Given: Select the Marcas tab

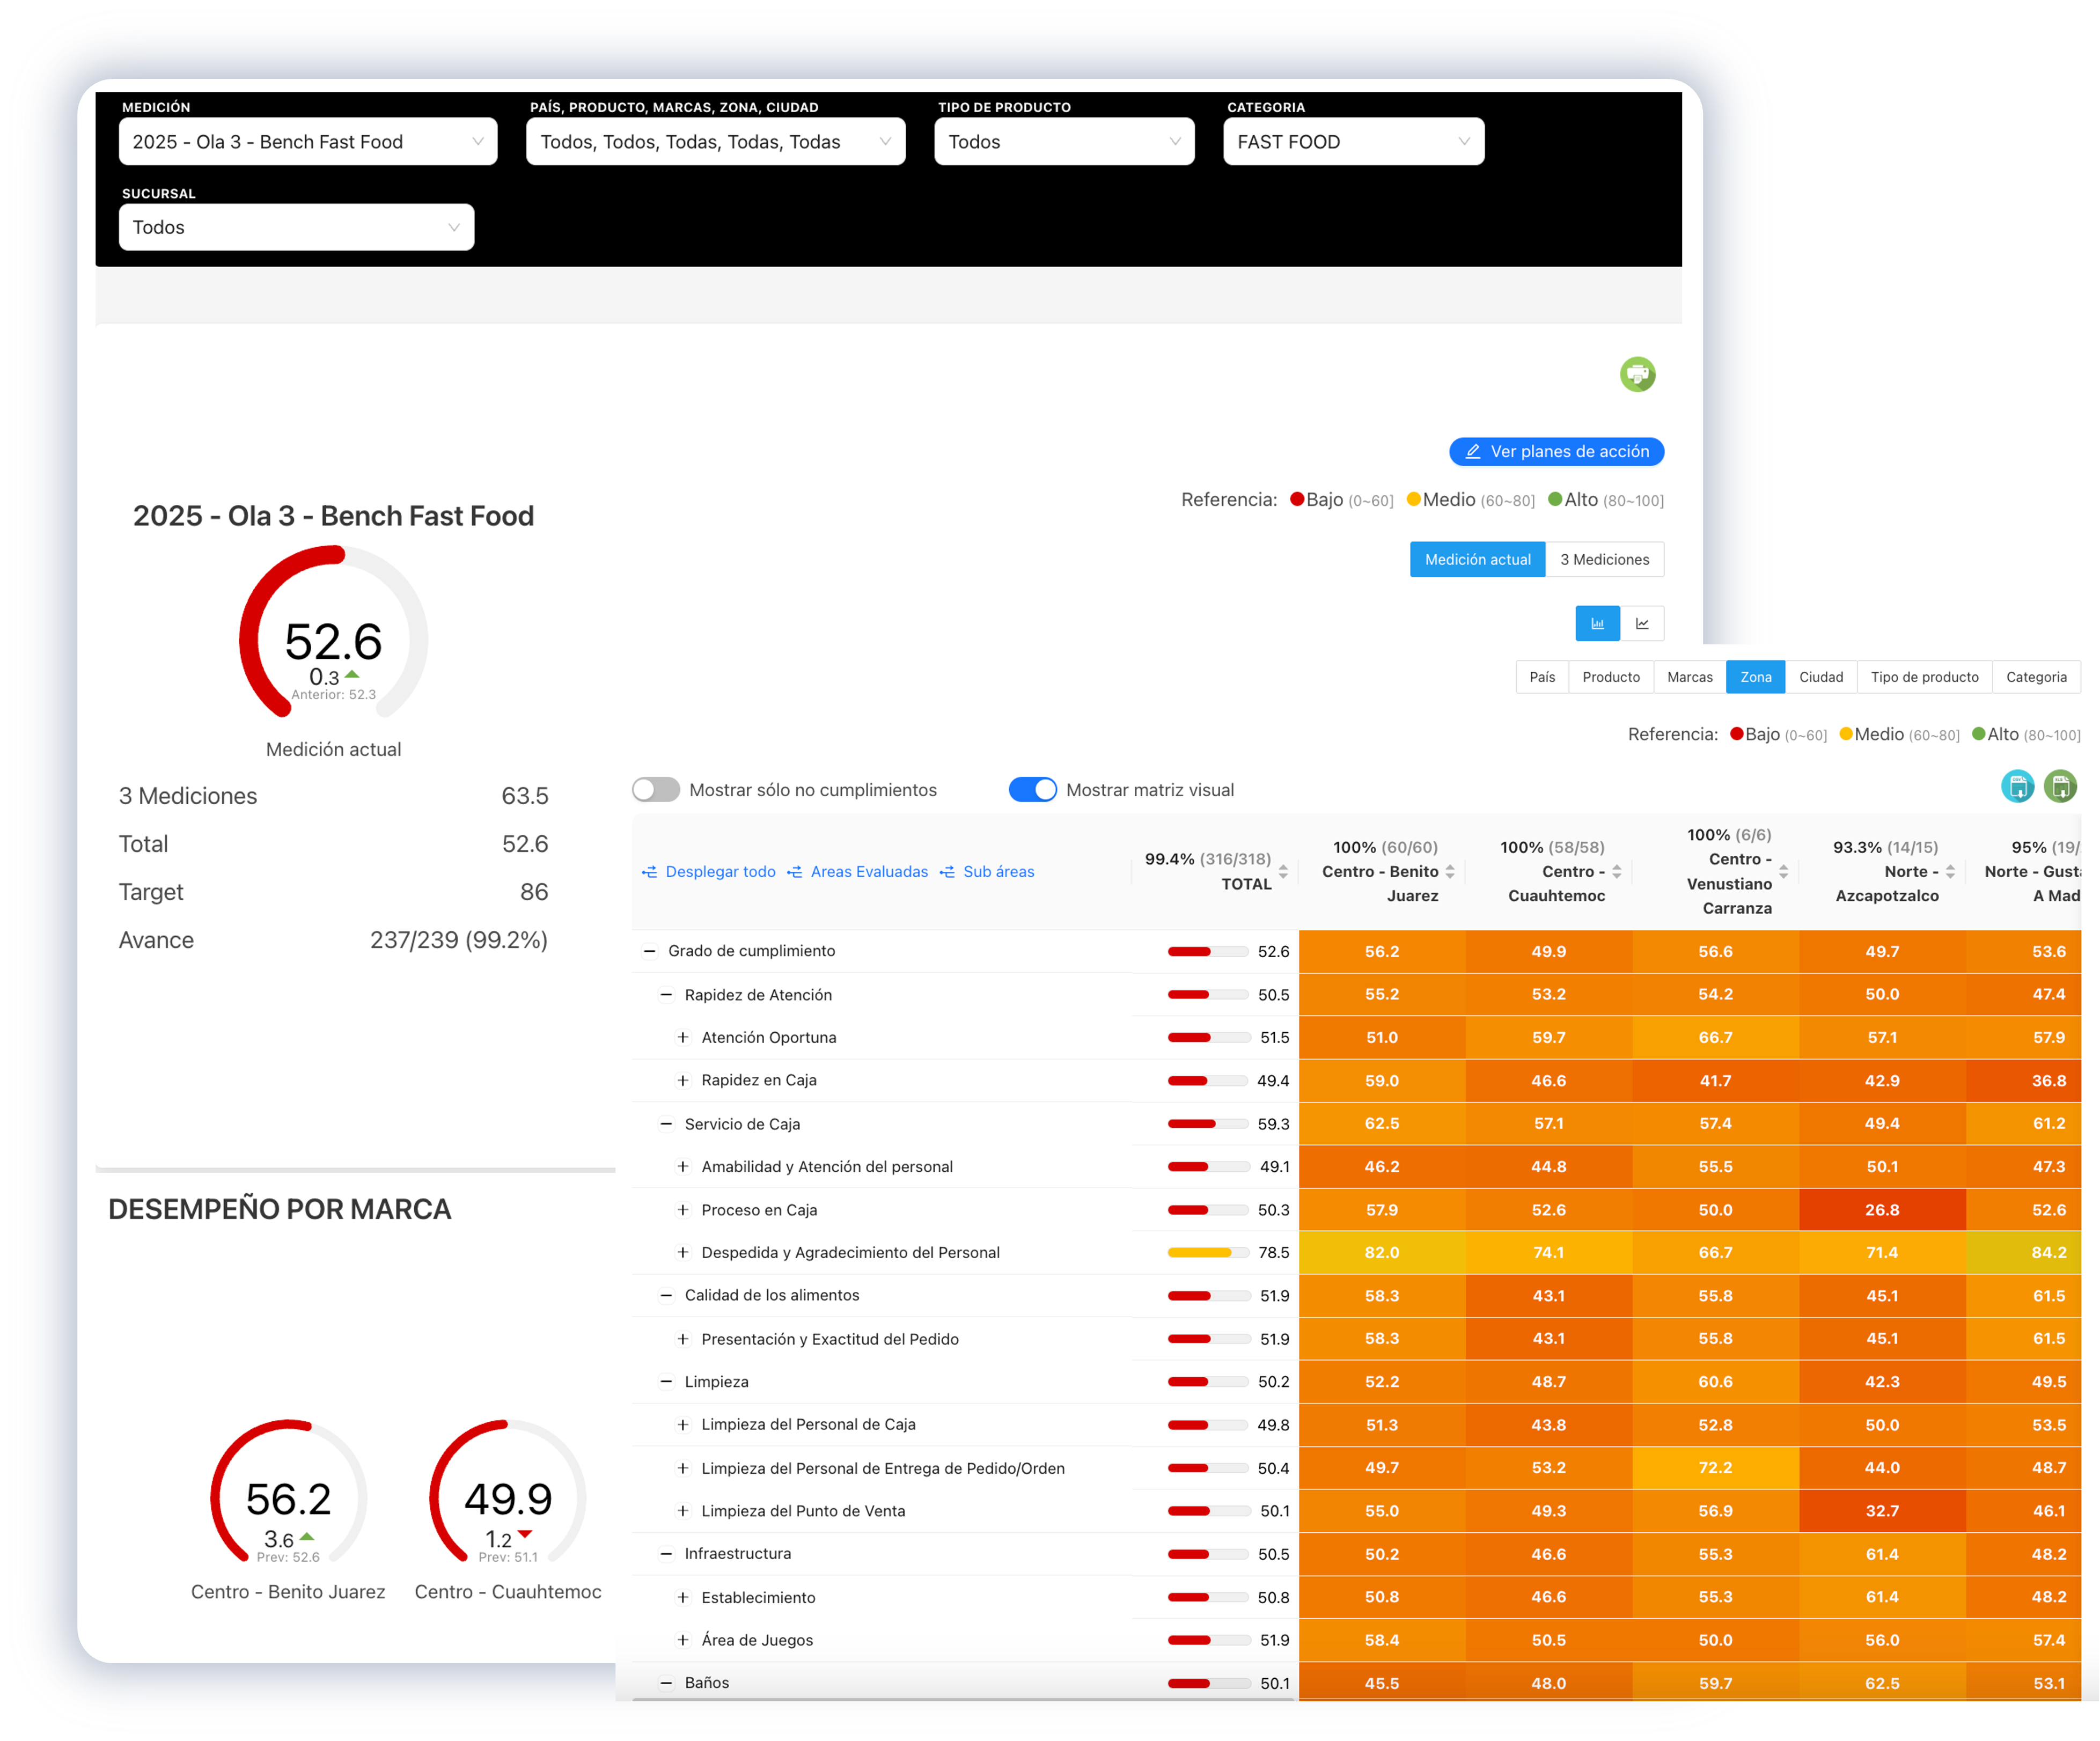Looking at the screenshot, I should tap(1690, 677).
